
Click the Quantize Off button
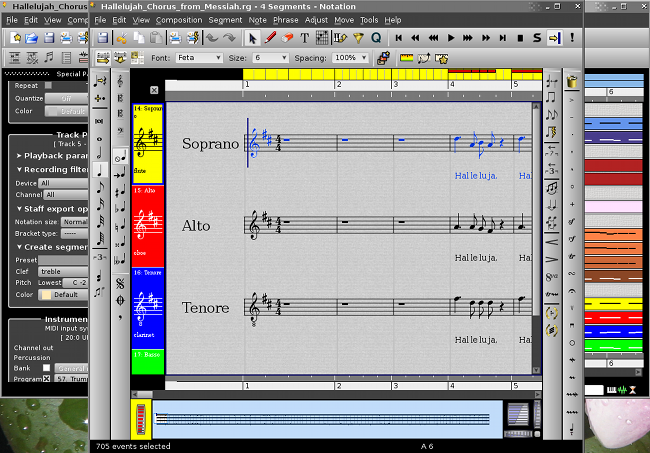pos(66,99)
